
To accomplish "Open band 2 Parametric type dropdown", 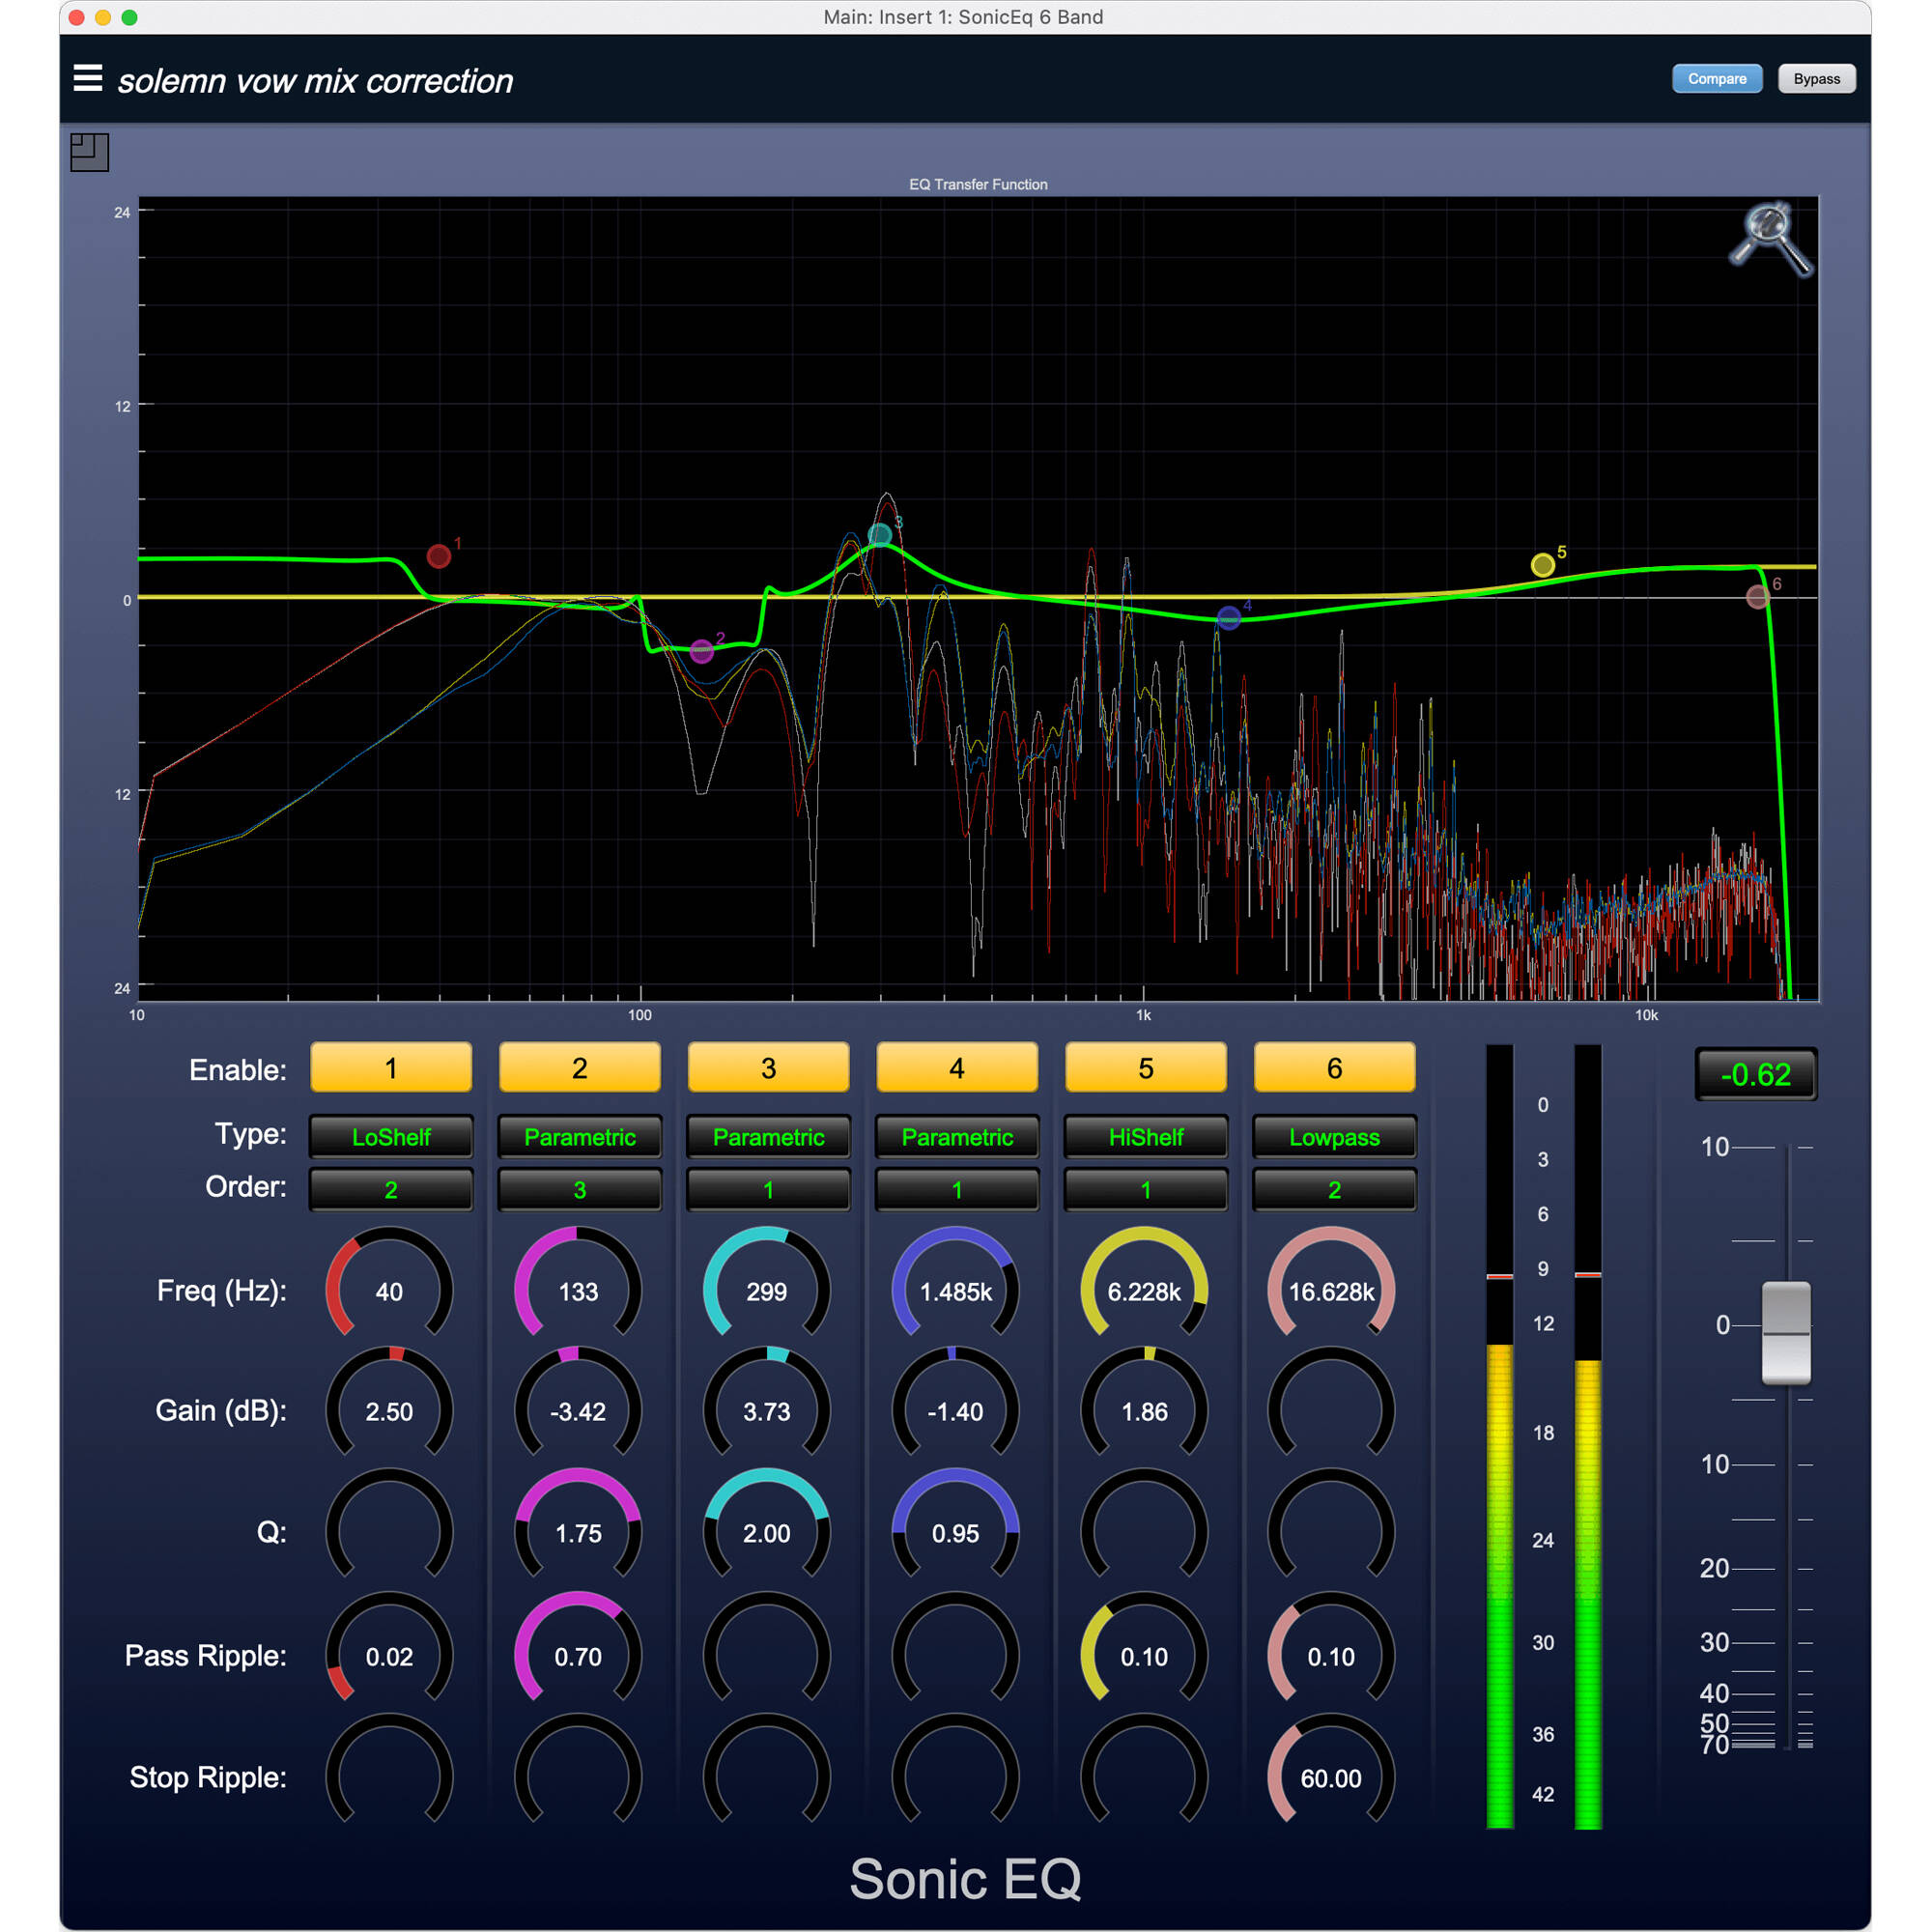I will pos(580,1137).
